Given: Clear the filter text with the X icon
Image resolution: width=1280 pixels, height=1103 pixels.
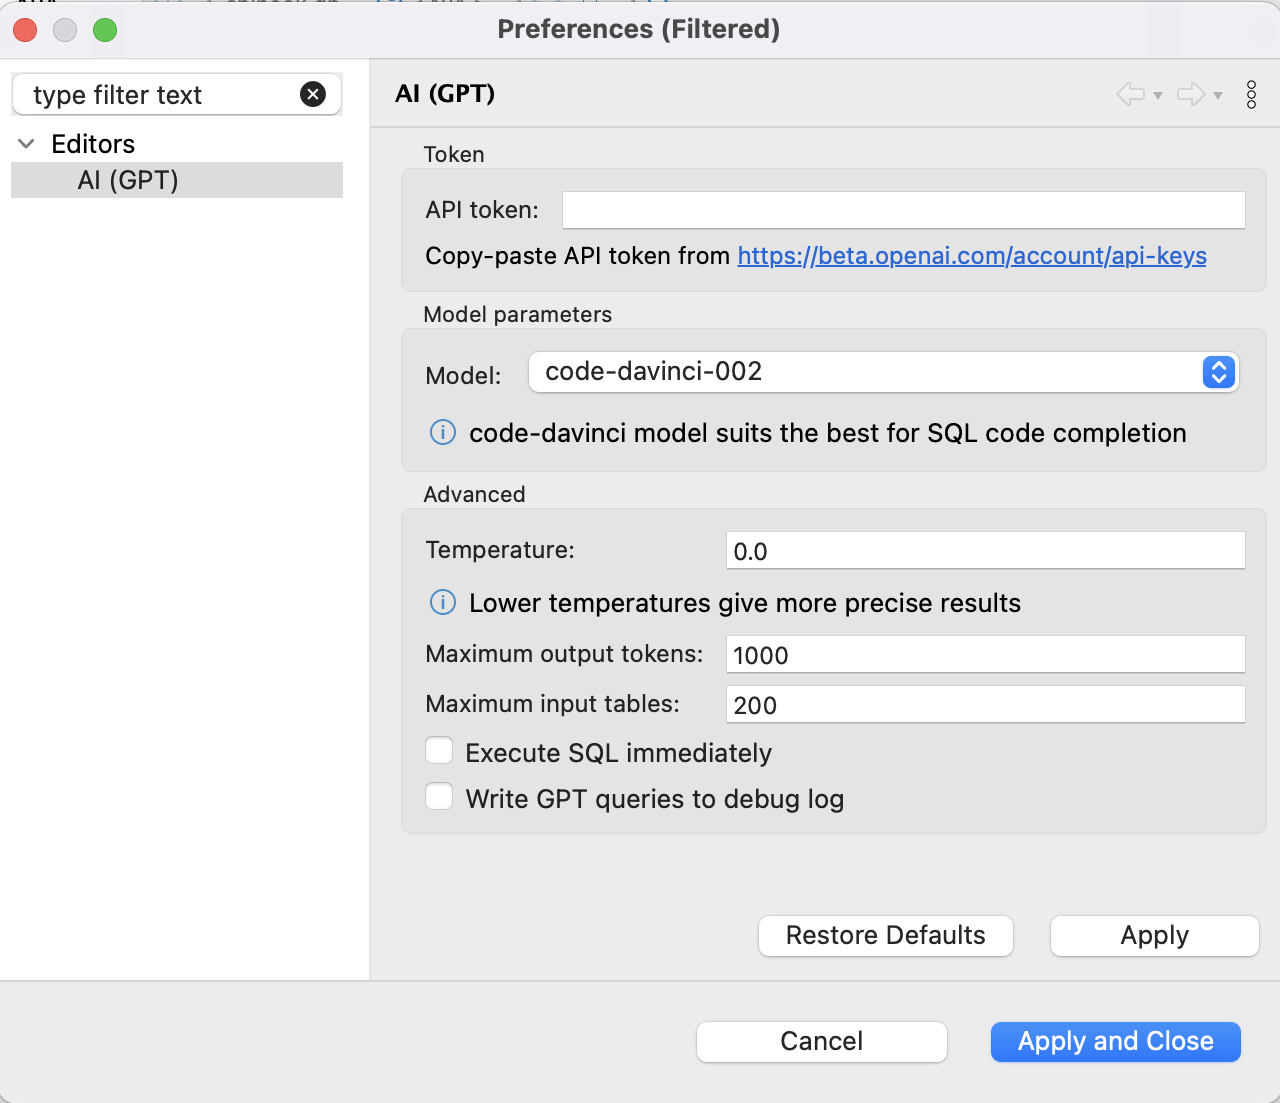Looking at the screenshot, I should point(313,94).
